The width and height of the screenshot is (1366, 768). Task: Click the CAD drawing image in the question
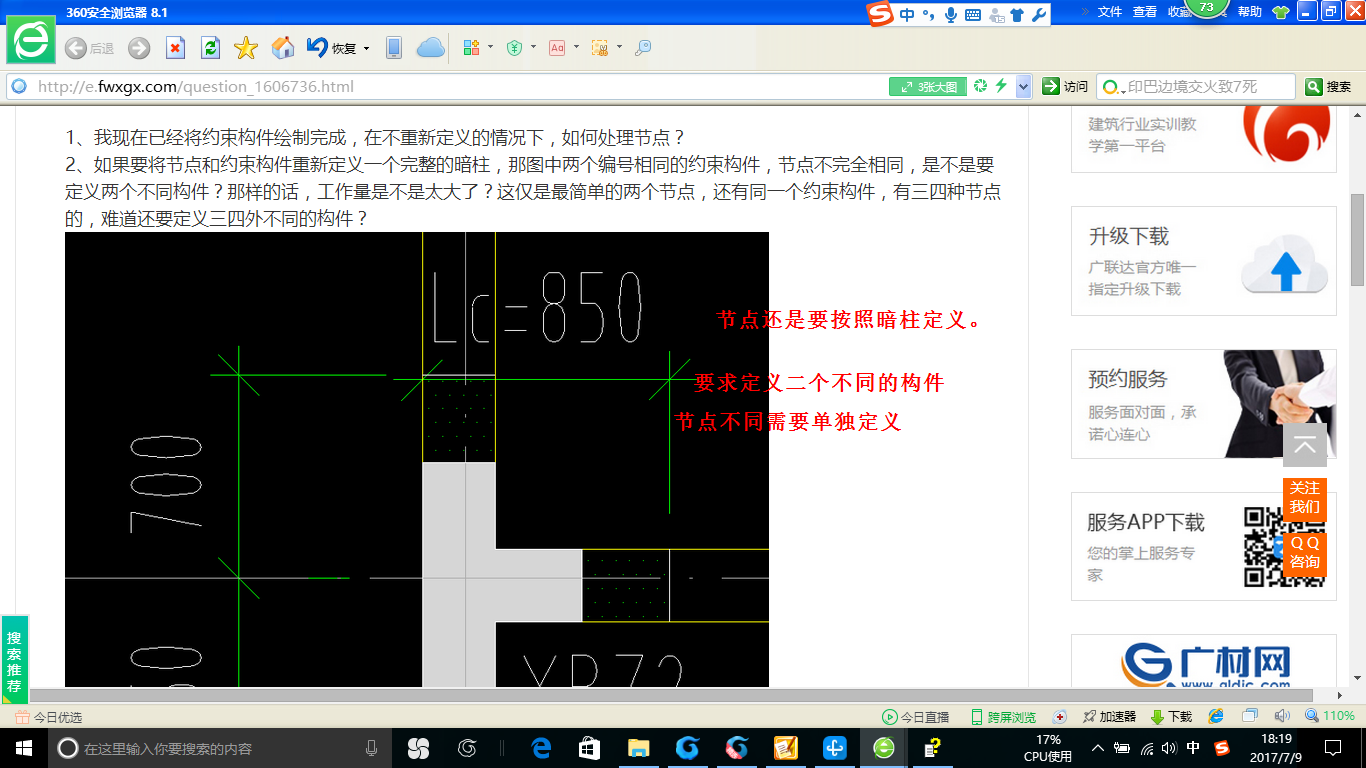417,460
